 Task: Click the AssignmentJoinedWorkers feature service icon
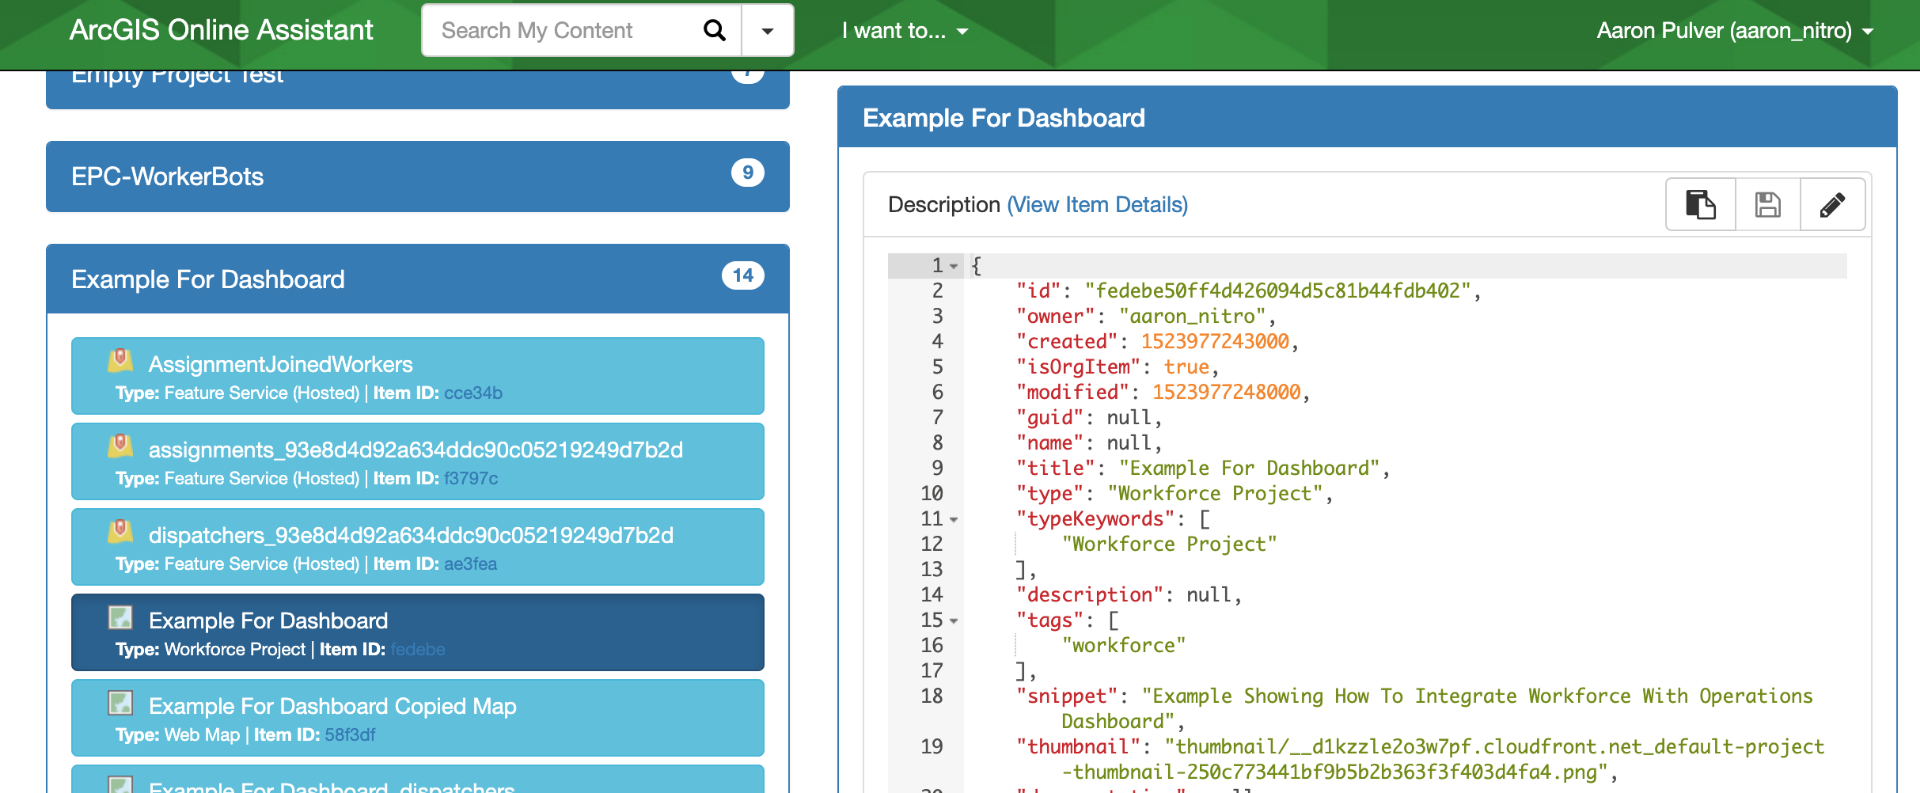(x=121, y=360)
